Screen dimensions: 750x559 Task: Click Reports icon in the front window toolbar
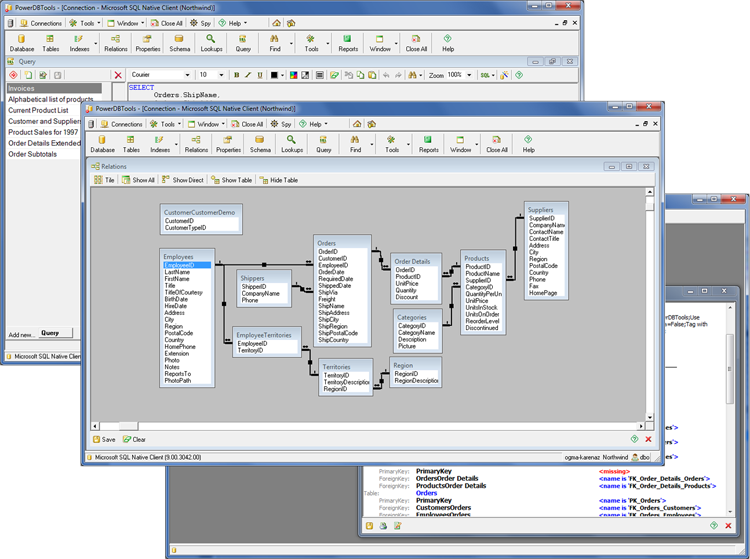428,144
